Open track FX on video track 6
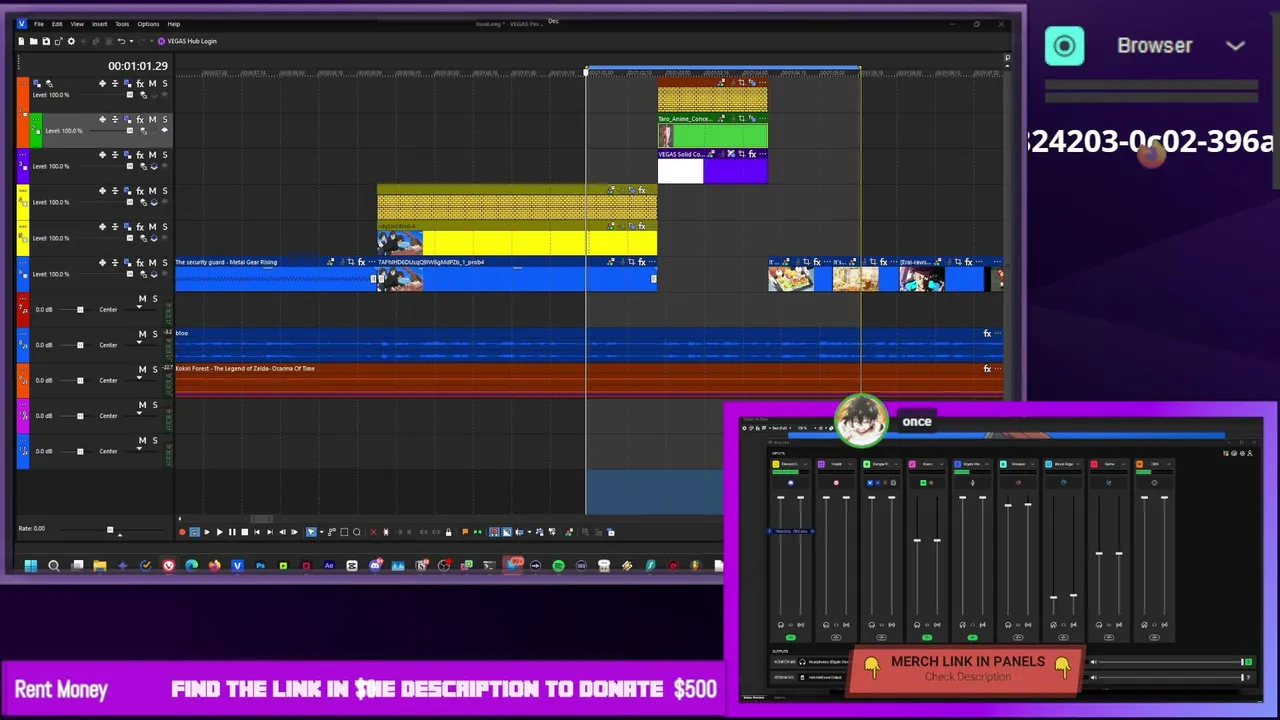 140,262
